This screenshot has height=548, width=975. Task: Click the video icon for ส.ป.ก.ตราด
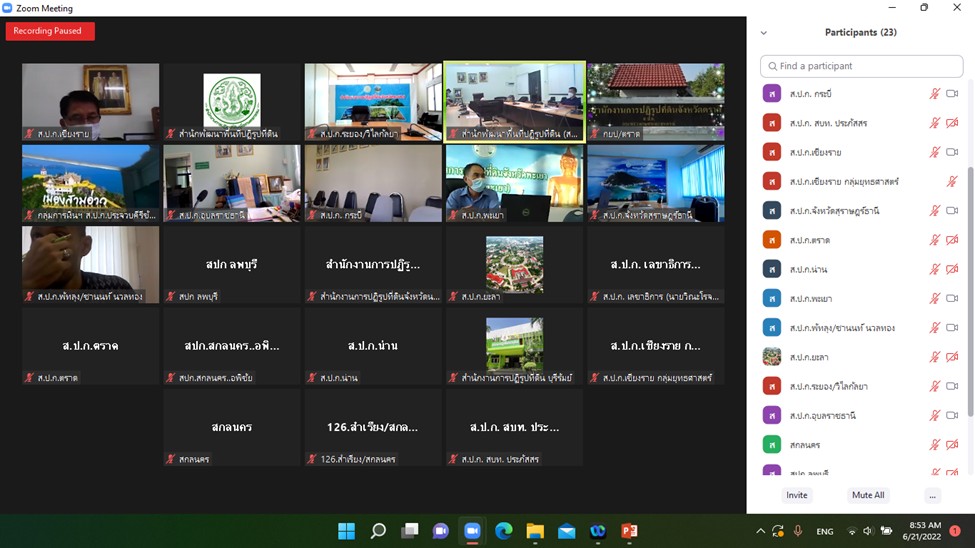(x=952, y=240)
